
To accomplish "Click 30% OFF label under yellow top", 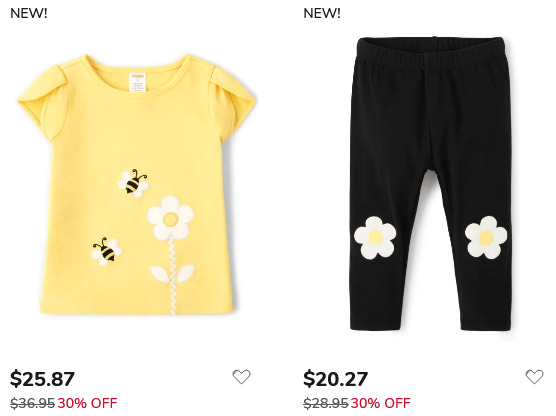I will pos(87,403).
